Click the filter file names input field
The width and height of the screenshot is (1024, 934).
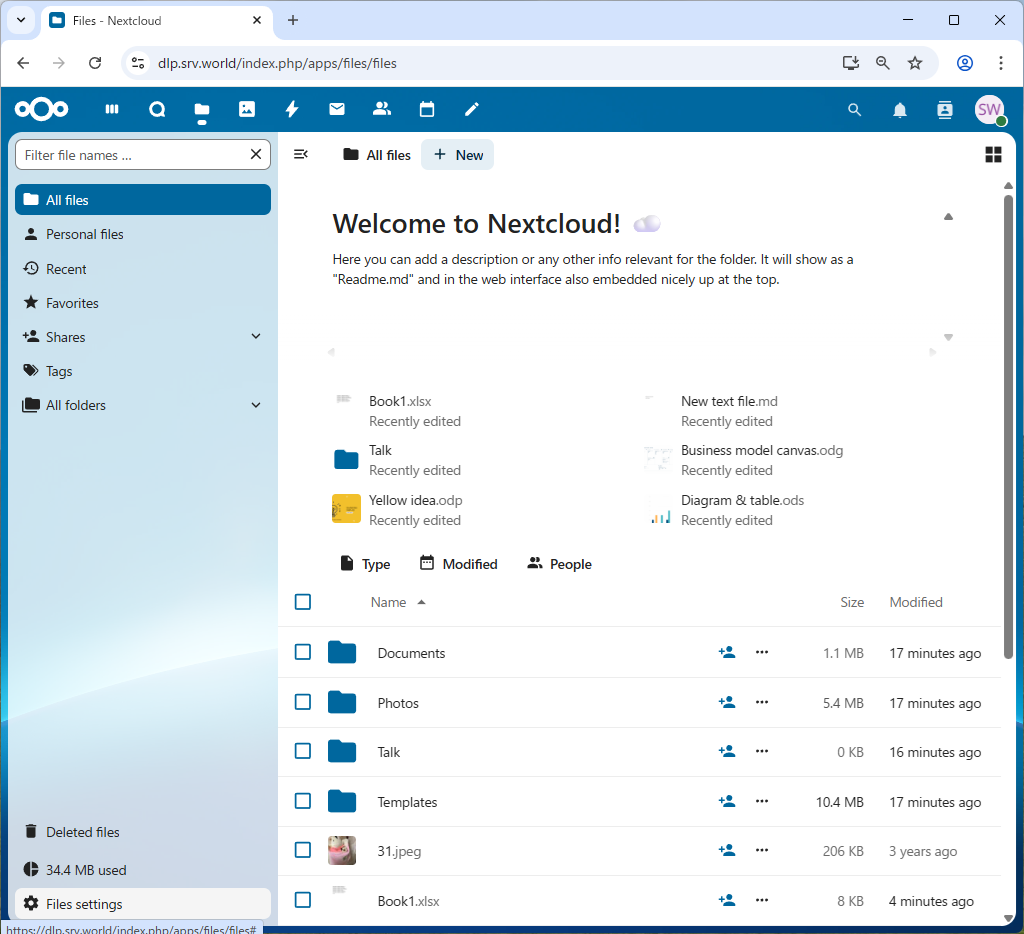[130, 154]
